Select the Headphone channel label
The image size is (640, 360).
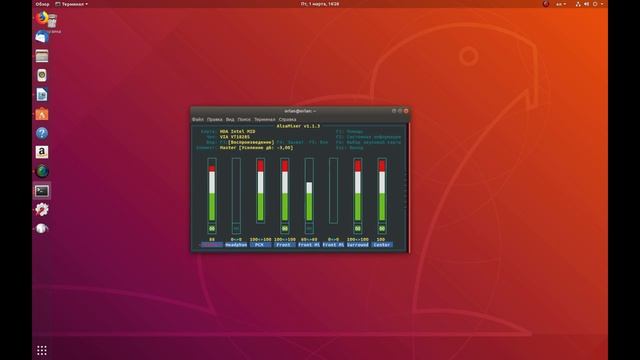[236, 244]
